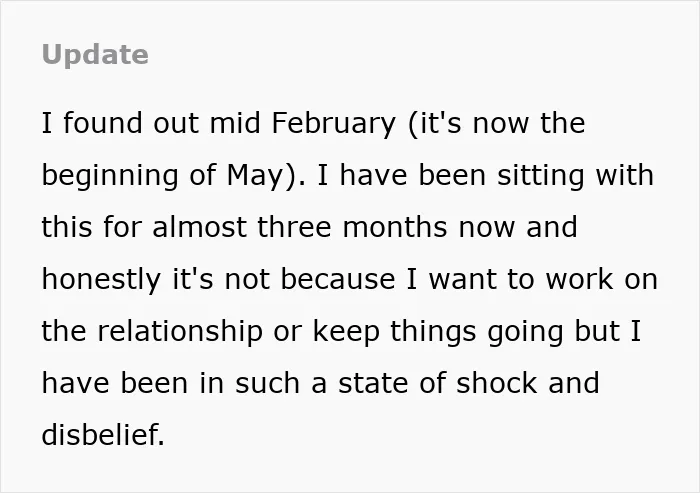Viewport: 700px width, 493px height.
Task: Click the word "state" in the text
Action: [x=373, y=384]
